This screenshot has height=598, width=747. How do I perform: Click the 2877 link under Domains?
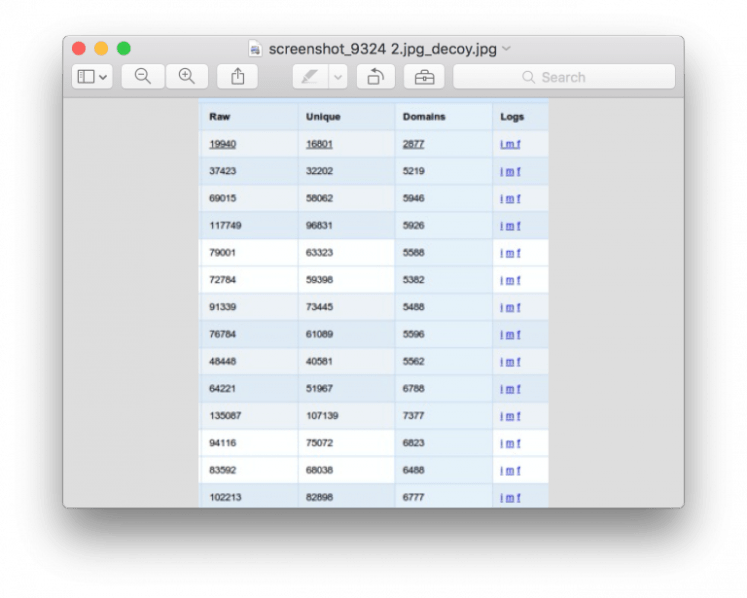pos(413,144)
